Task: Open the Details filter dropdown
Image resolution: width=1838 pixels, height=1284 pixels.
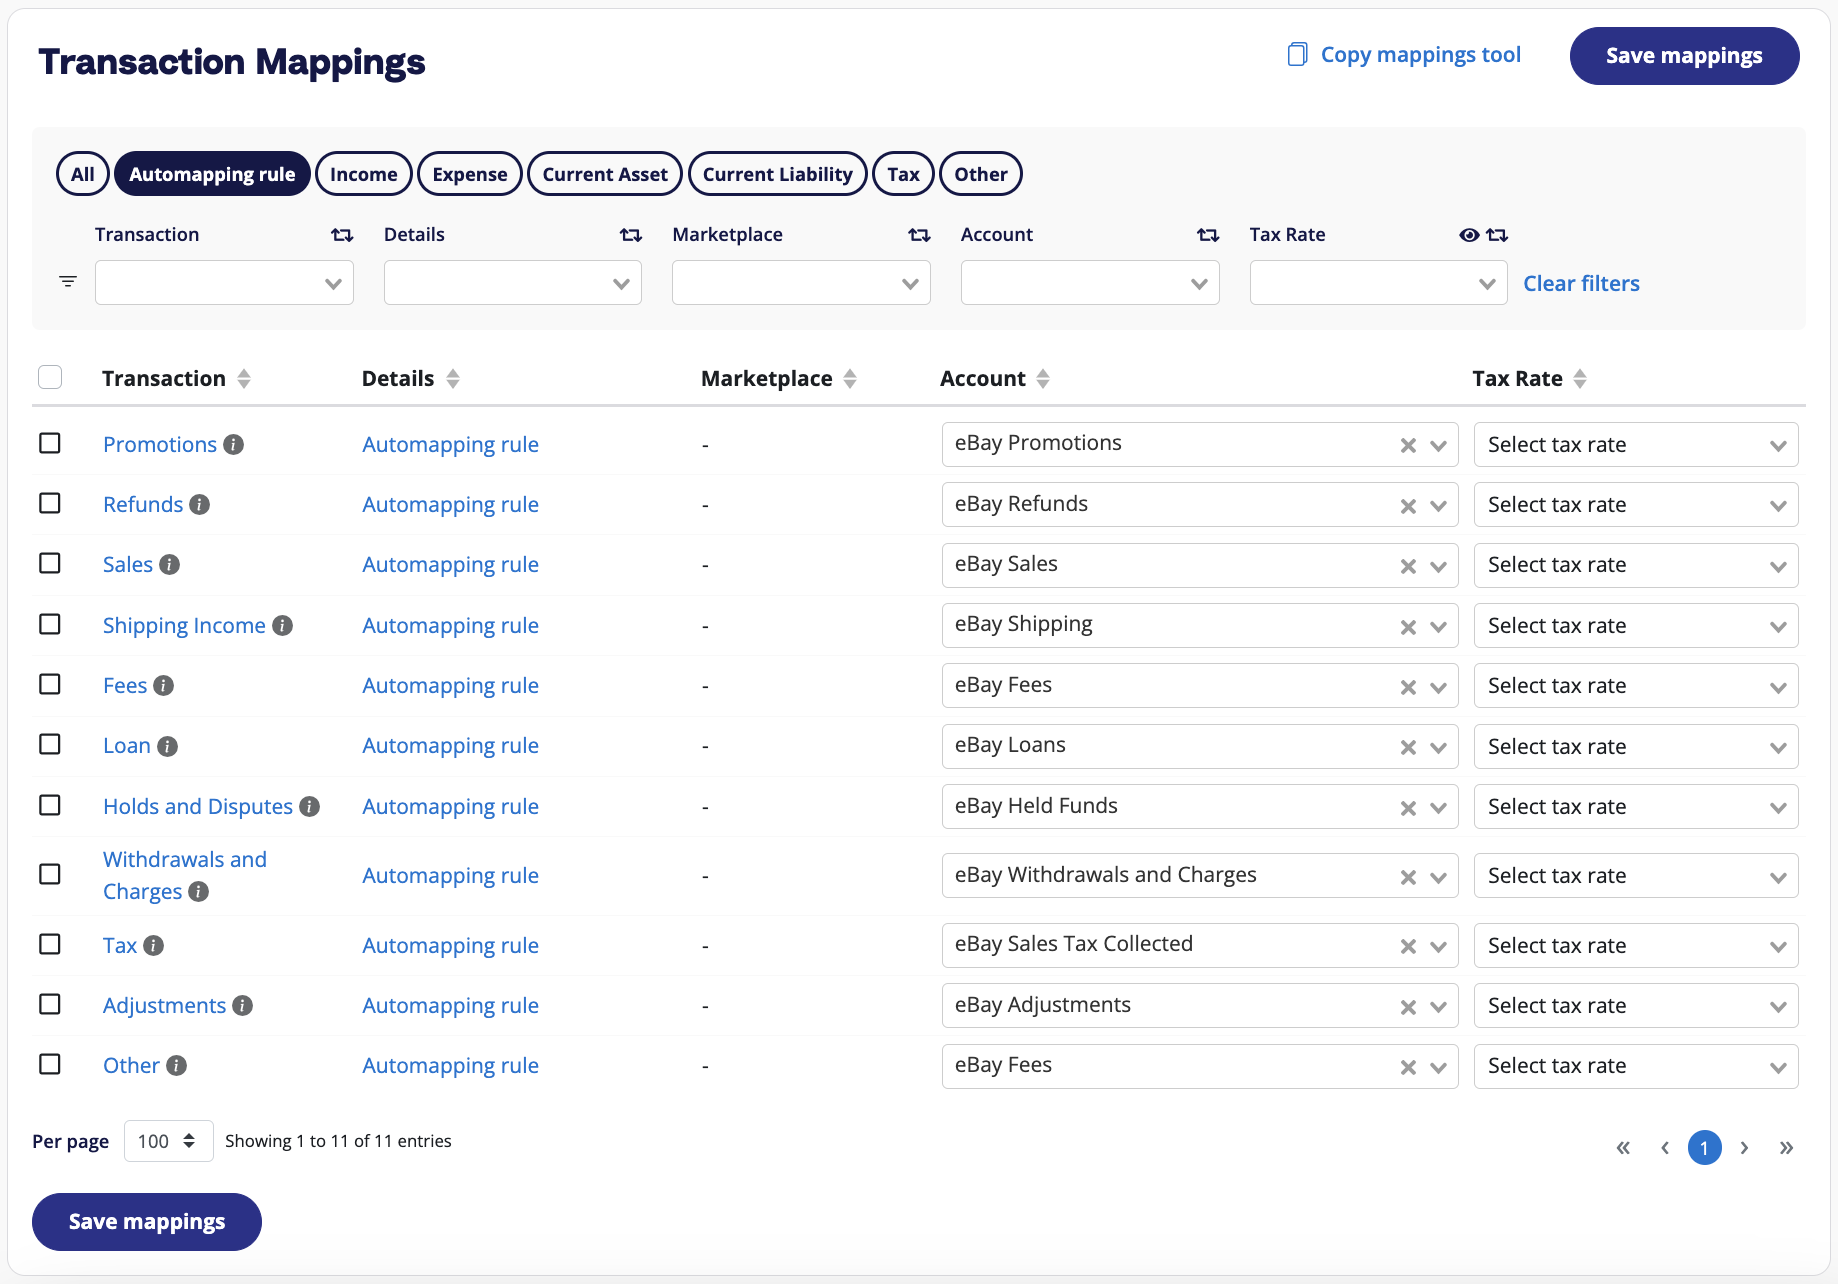Action: click(x=513, y=283)
